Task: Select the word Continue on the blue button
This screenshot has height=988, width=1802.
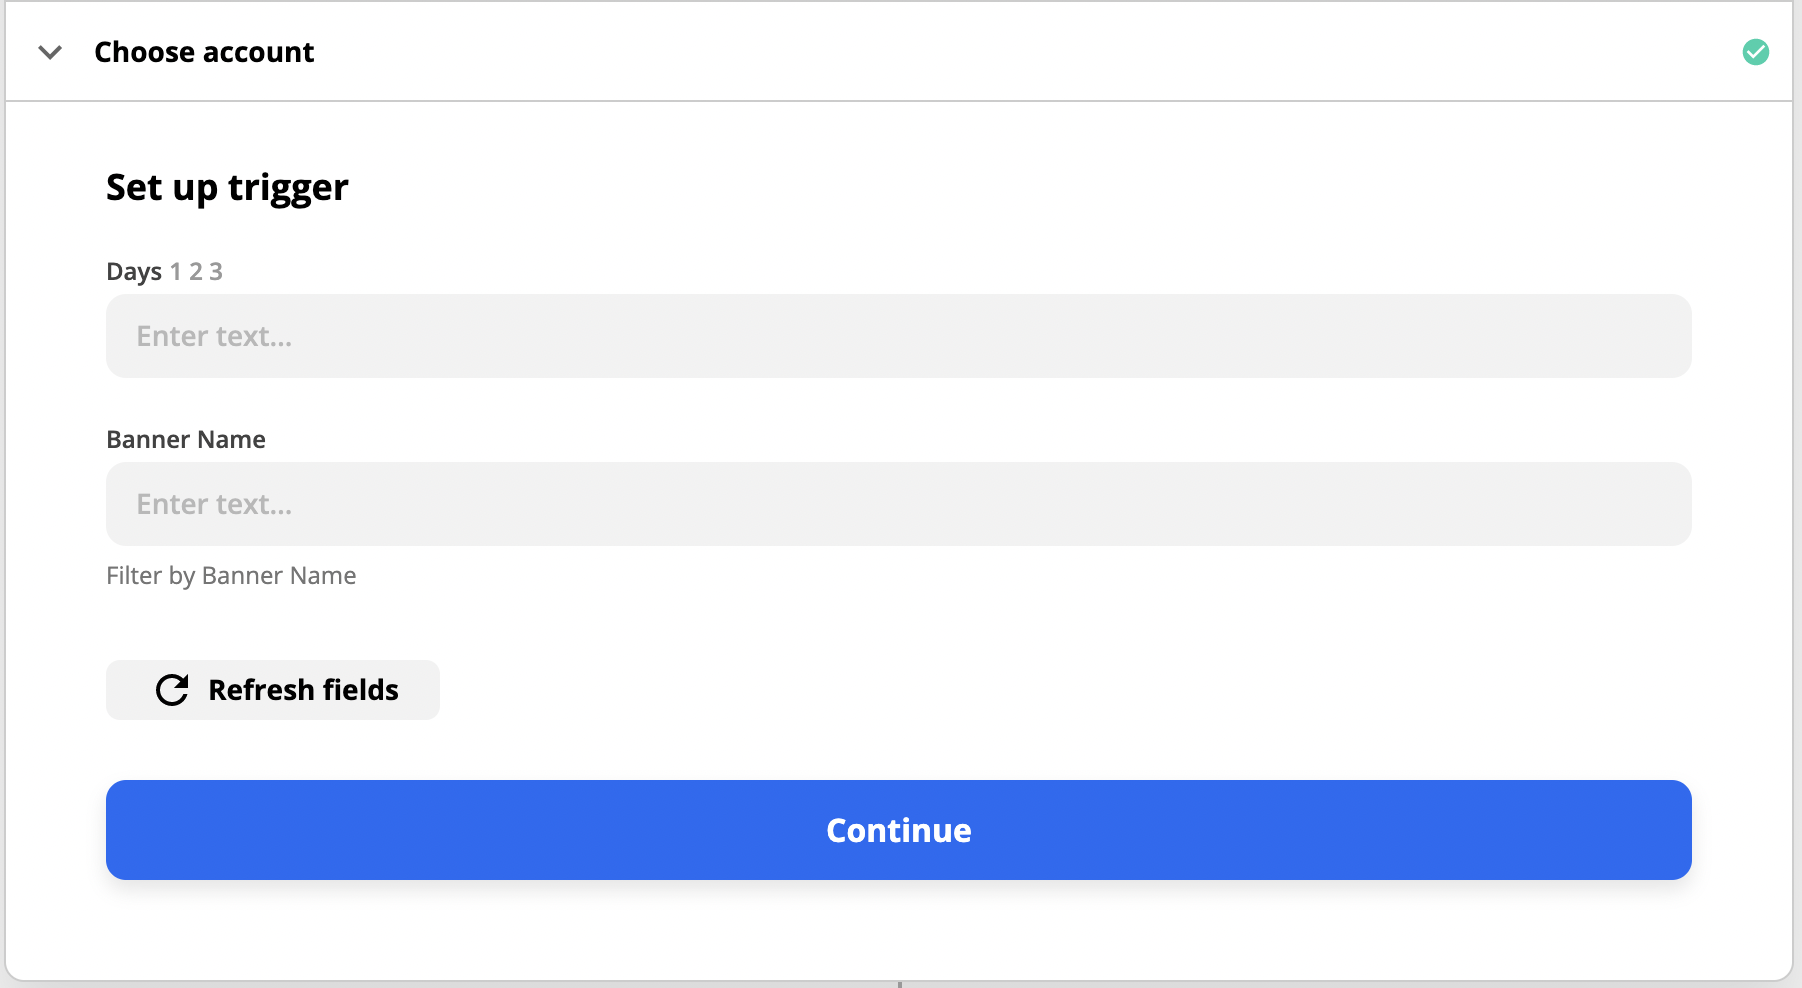Action: (898, 830)
